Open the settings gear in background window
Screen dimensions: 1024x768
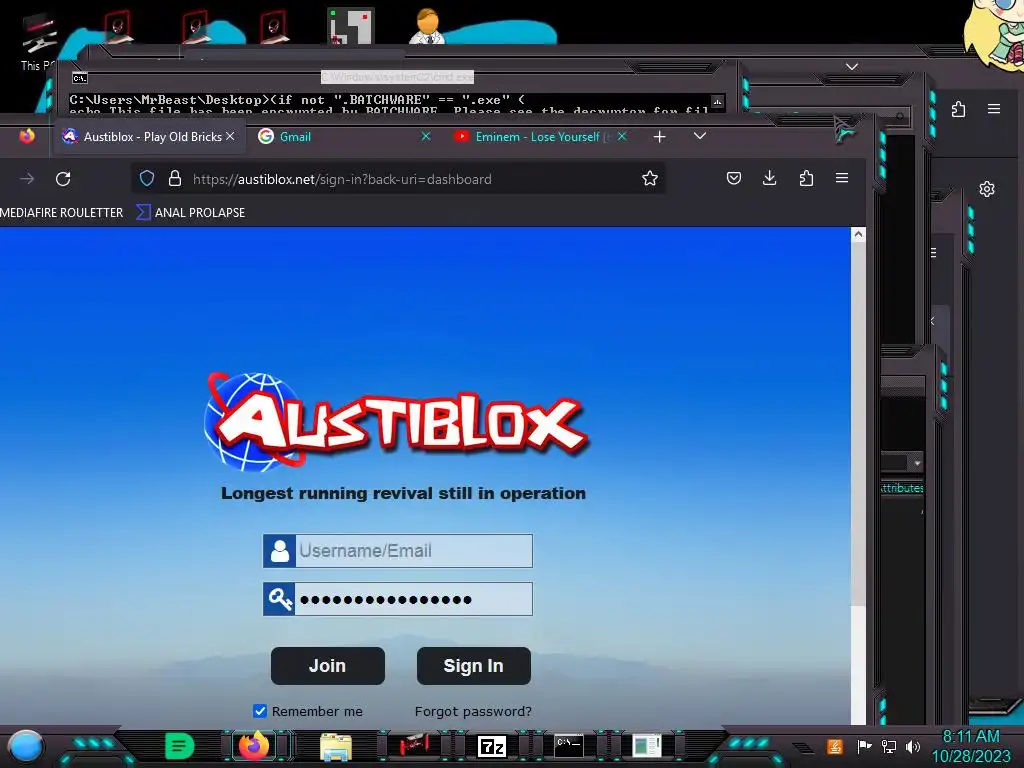tap(987, 189)
